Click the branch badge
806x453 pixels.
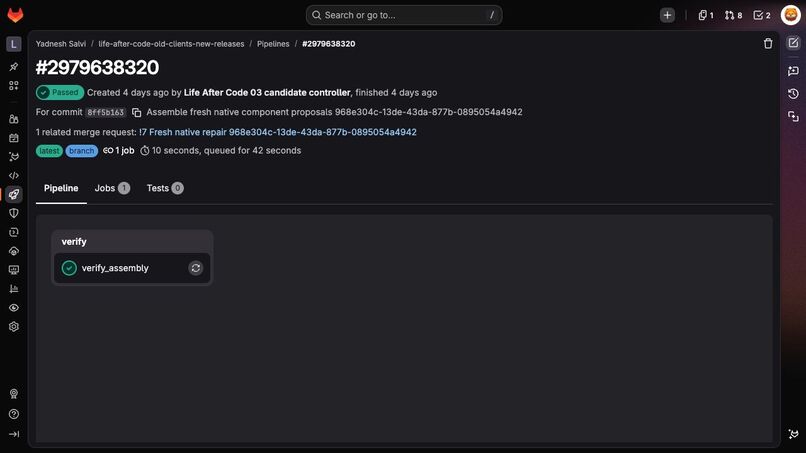click(82, 151)
